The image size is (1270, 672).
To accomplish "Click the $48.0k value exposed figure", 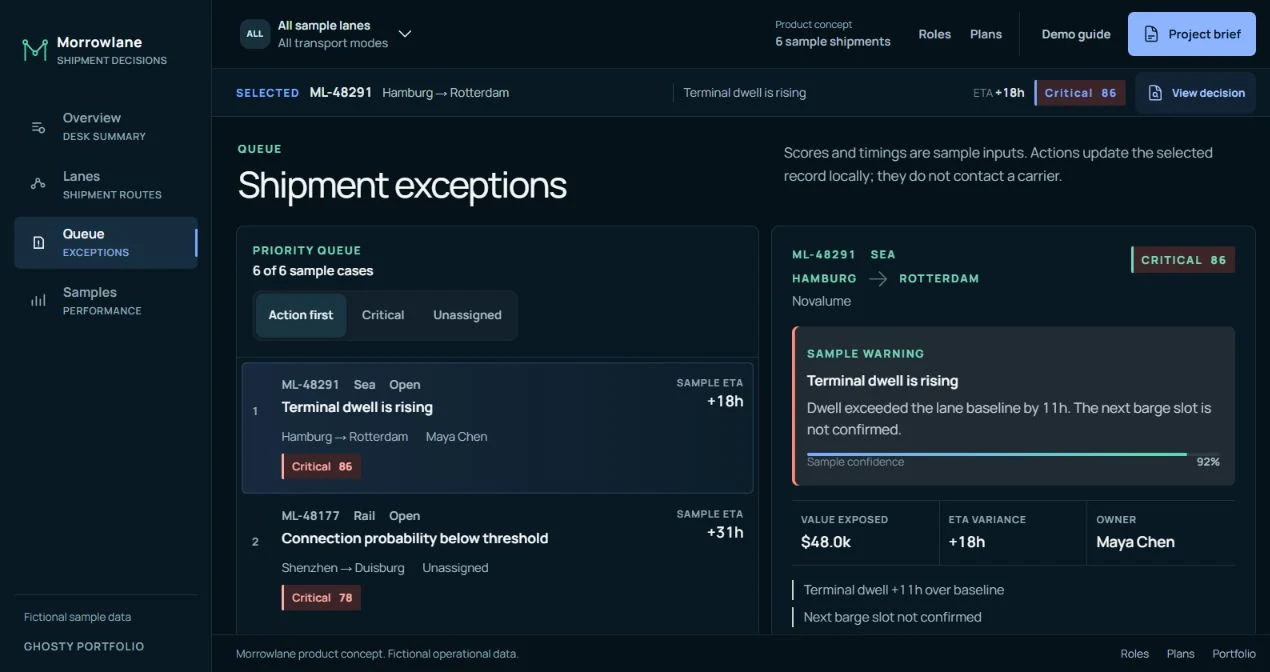I will click(x=826, y=542).
